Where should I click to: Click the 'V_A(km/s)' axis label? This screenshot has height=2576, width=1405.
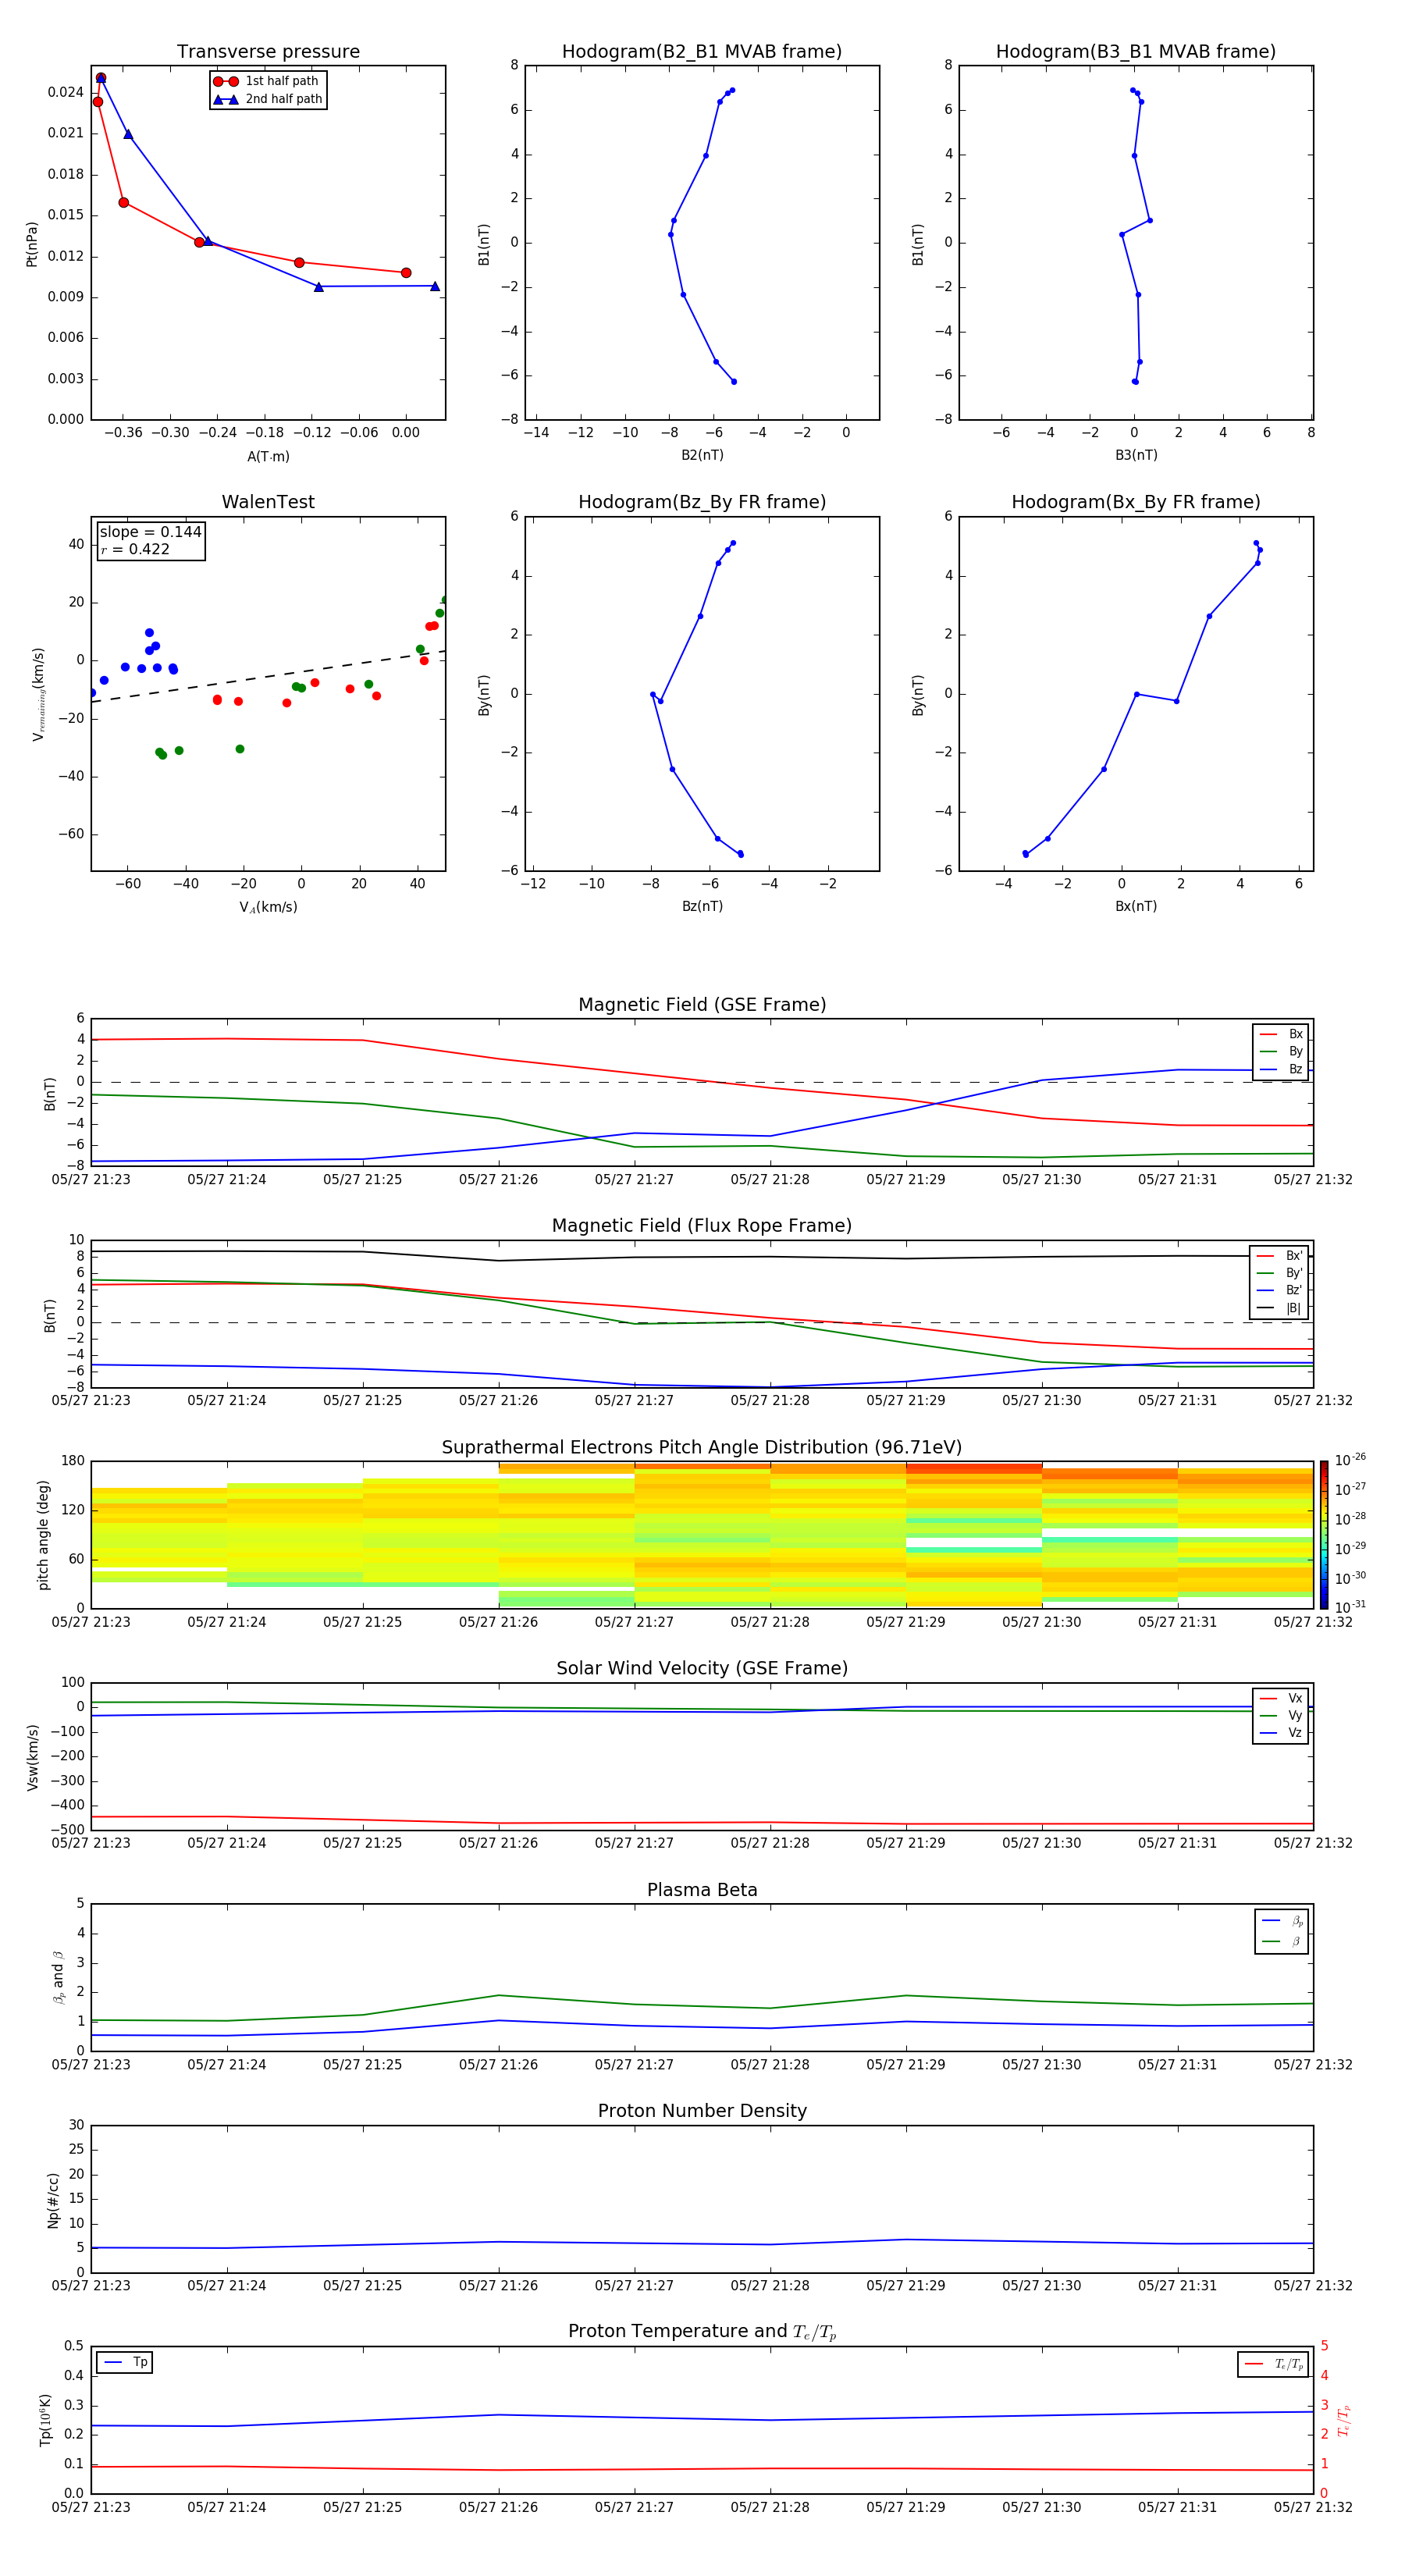click(x=268, y=907)
